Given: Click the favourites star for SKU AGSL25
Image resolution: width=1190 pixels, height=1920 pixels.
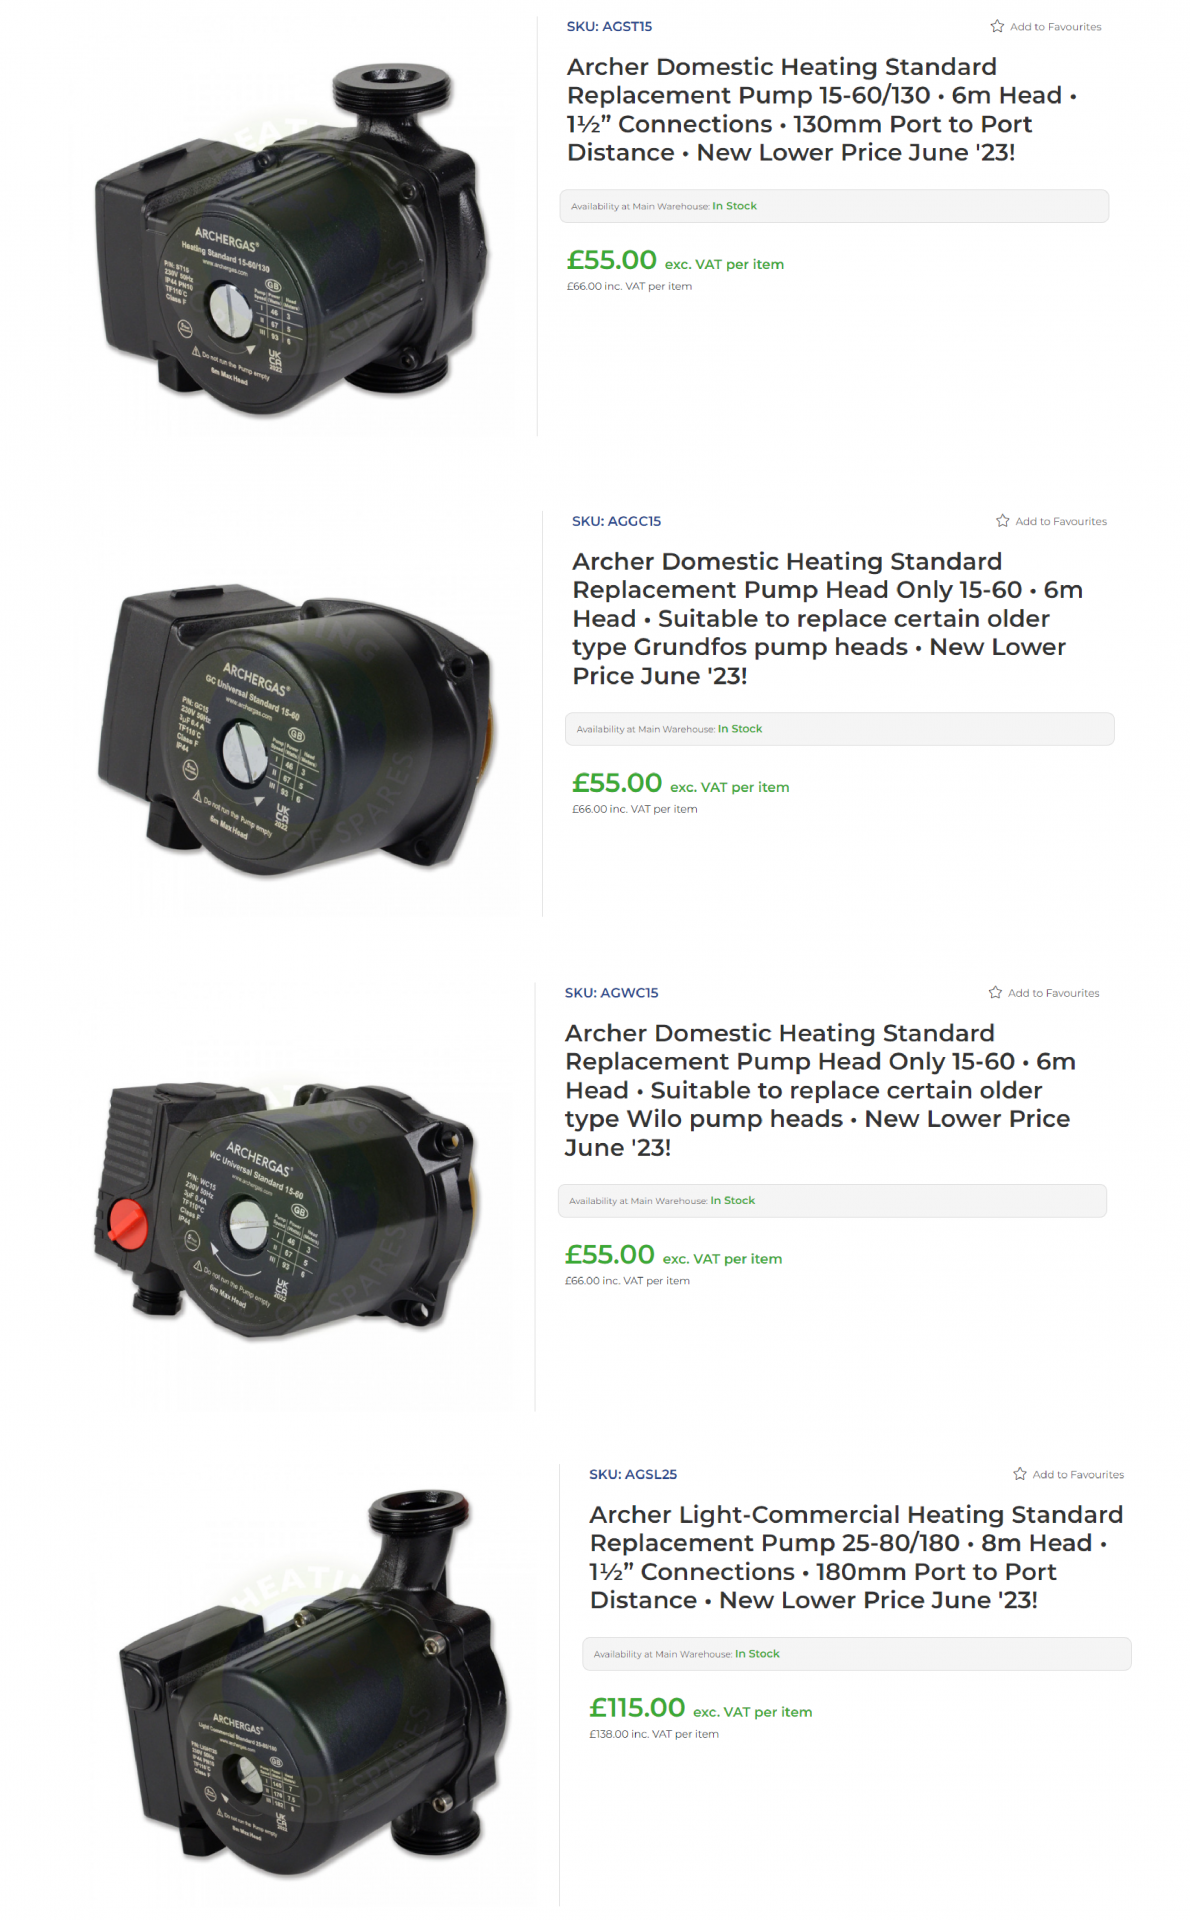Looking at the screenshot, I should [1019, 1473].
